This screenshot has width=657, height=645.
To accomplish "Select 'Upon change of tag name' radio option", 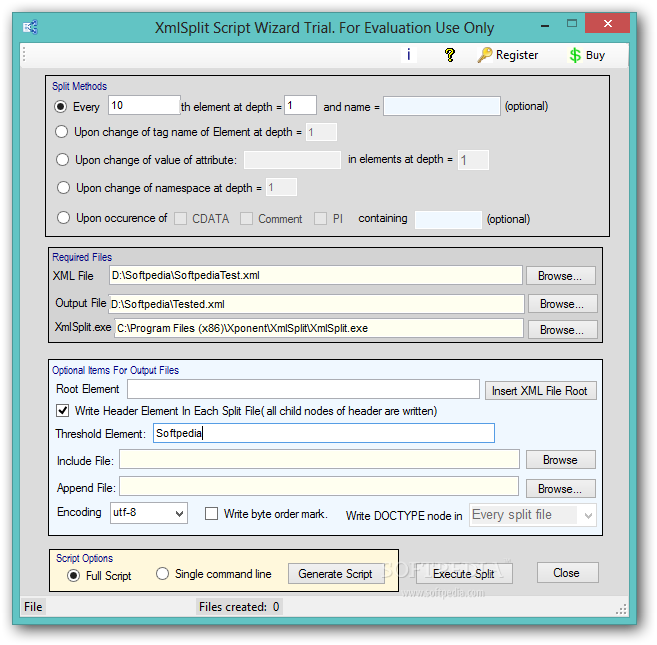I will 62,132.
